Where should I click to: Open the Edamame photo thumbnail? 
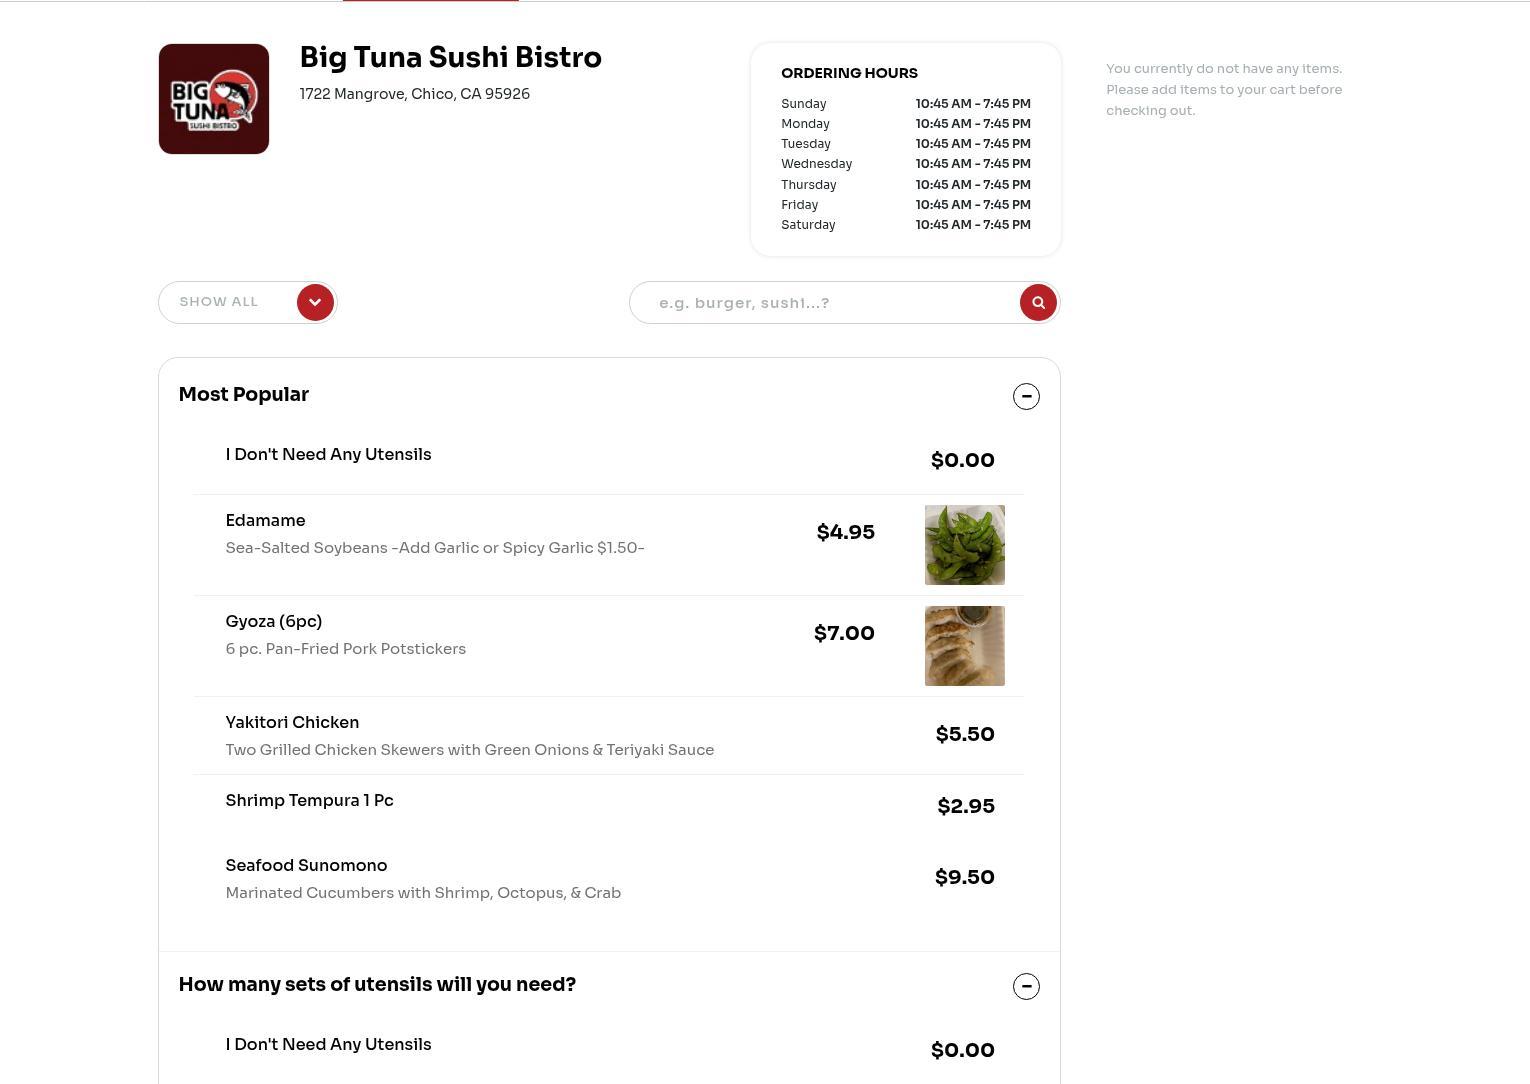pyautogui.click(x=965, y=545)
